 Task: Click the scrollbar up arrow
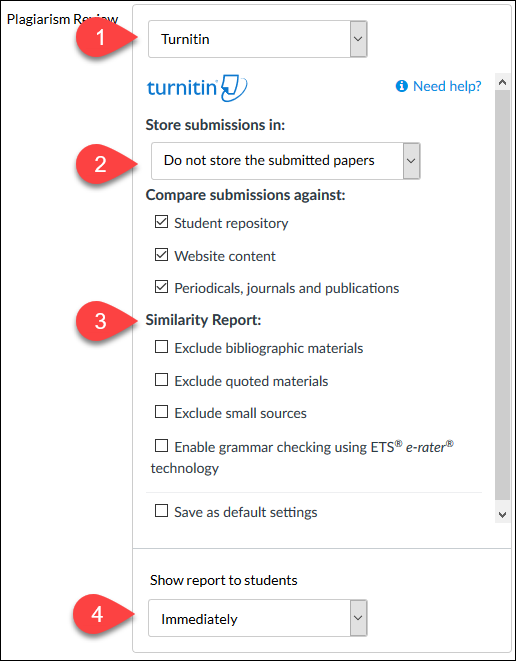[x=502, y=83]
